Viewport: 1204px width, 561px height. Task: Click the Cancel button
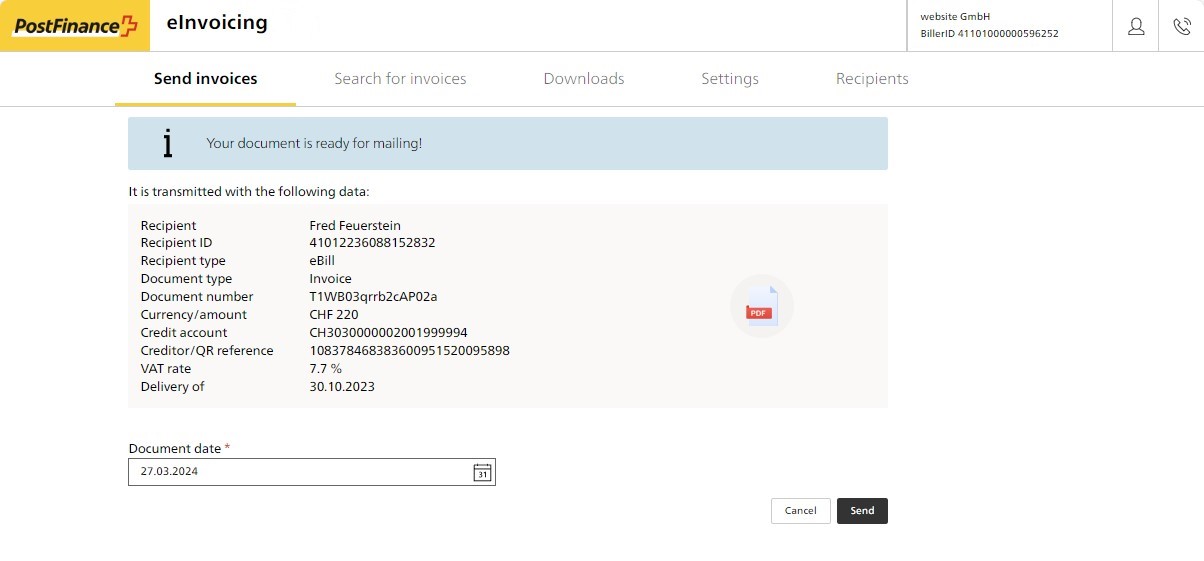click(x=801, y=511)
